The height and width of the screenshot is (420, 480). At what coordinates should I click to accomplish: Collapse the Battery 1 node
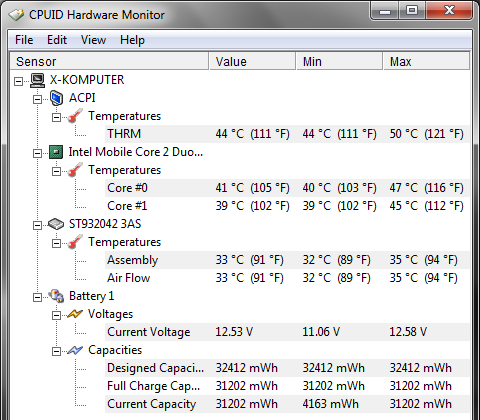38,297
